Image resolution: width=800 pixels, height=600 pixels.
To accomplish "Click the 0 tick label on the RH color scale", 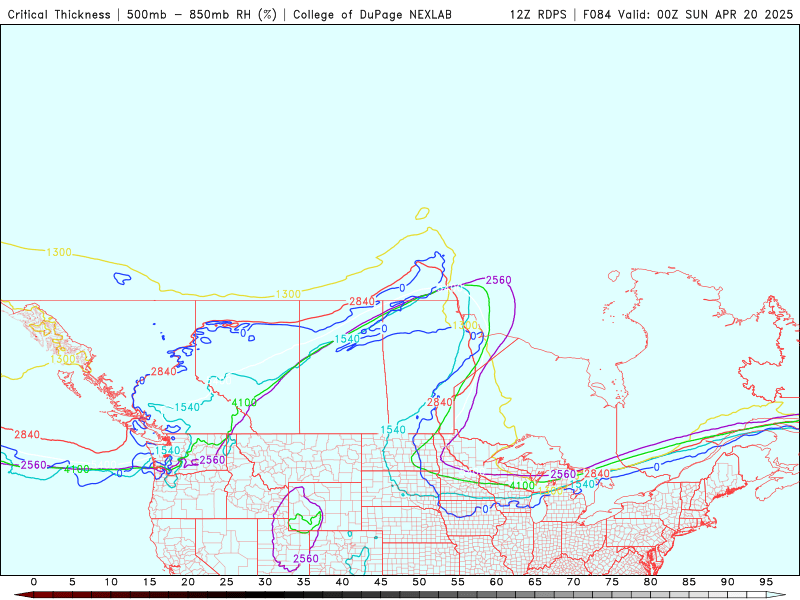I will pyautogui.click(x=34, y=582).
